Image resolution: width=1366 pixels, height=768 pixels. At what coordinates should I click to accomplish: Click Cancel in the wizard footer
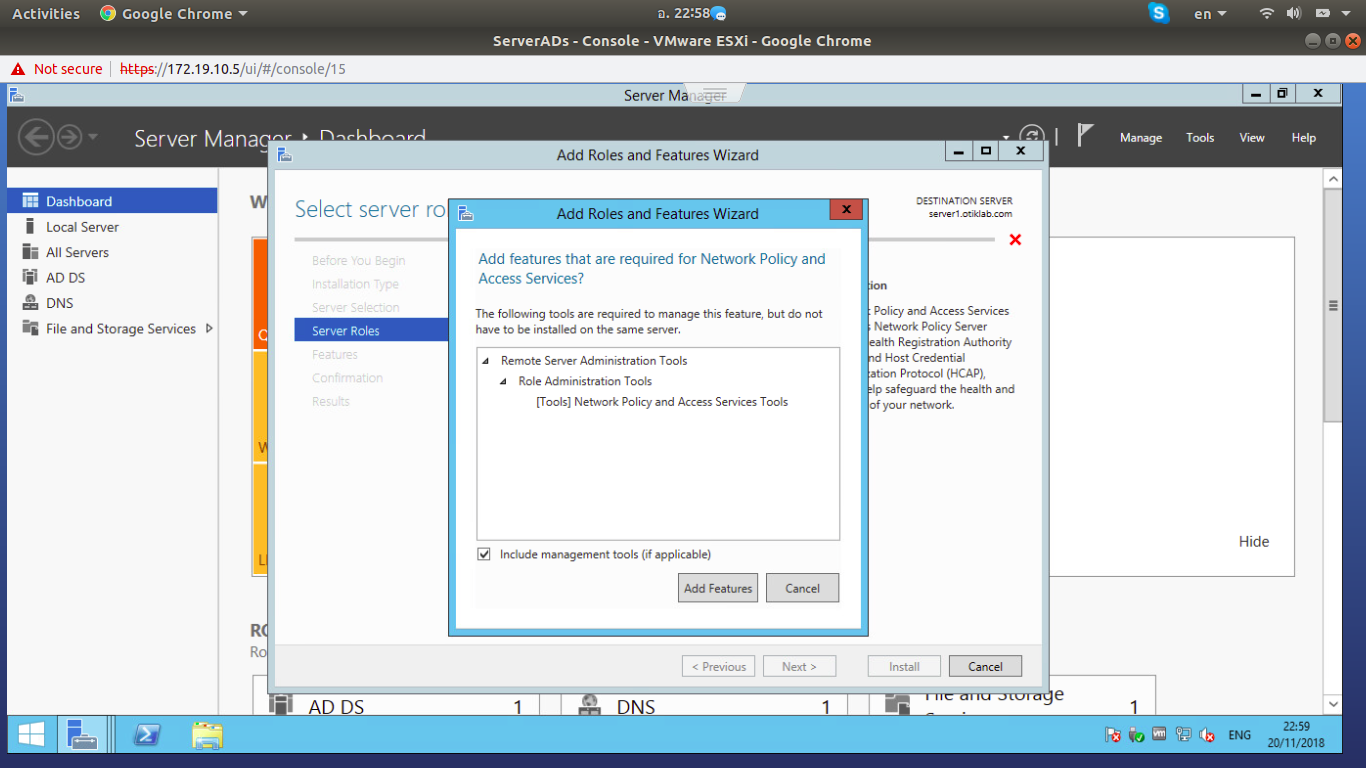(985, 667)
